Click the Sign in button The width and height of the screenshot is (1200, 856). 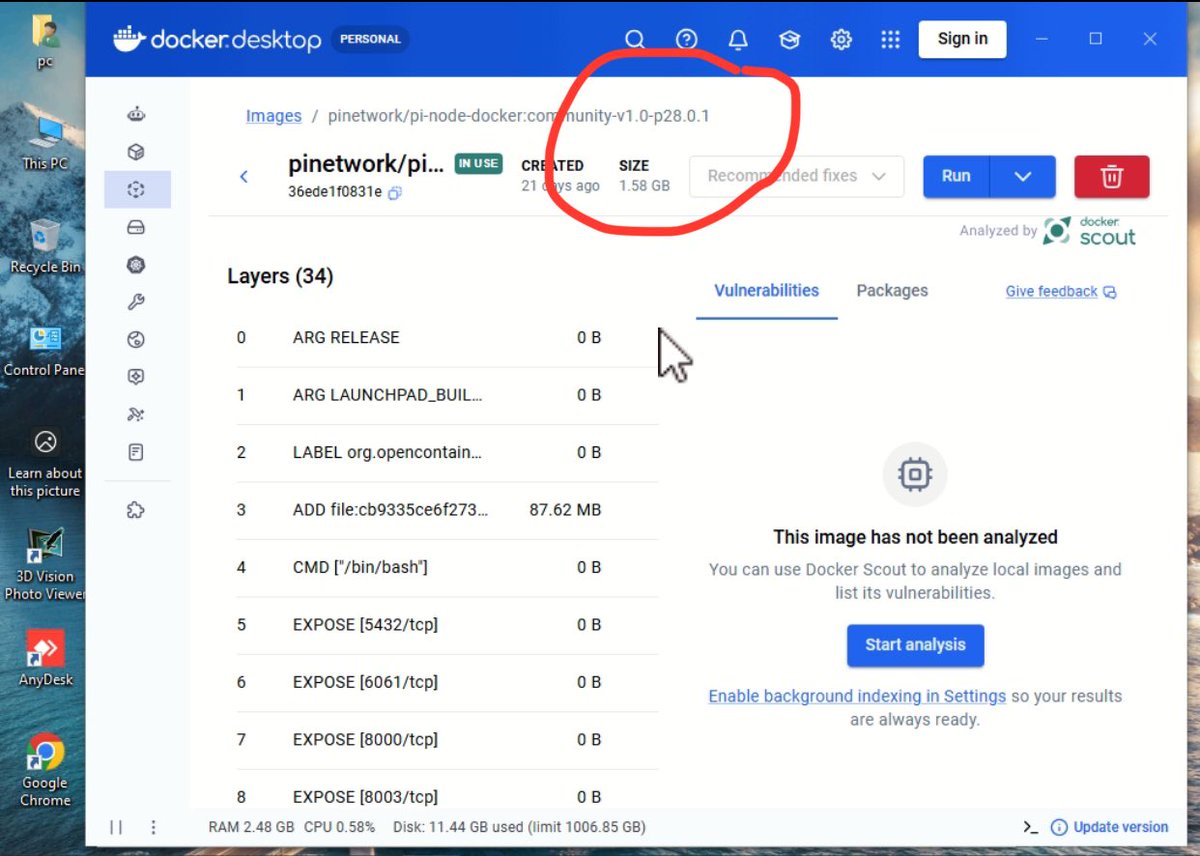coord(962,39)
